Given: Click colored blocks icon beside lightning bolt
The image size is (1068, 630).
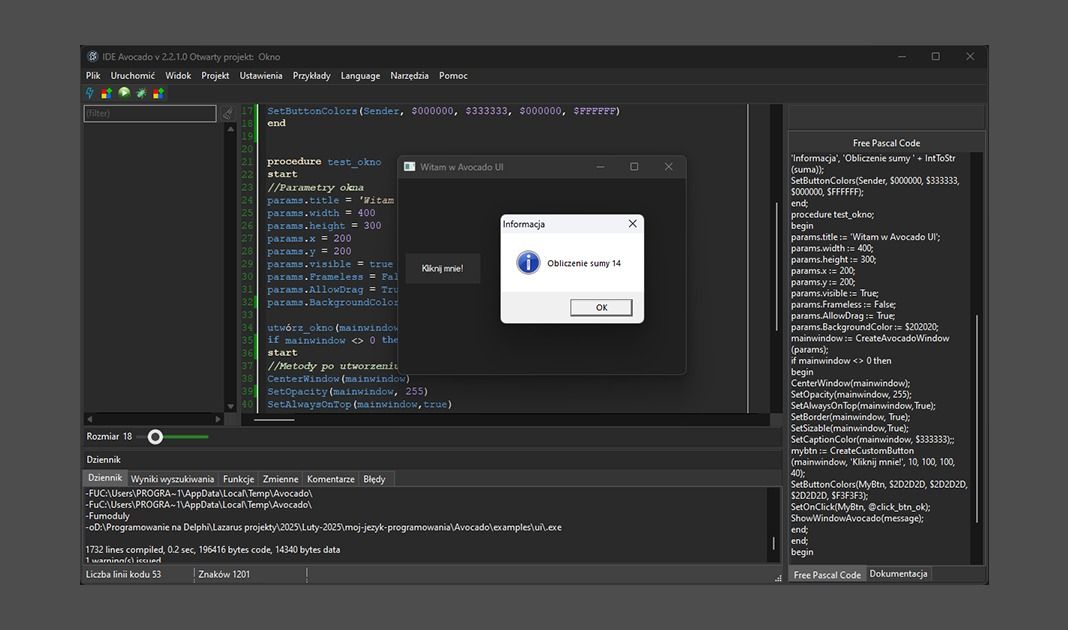Looking at the screenshot, I should point(107,93).
